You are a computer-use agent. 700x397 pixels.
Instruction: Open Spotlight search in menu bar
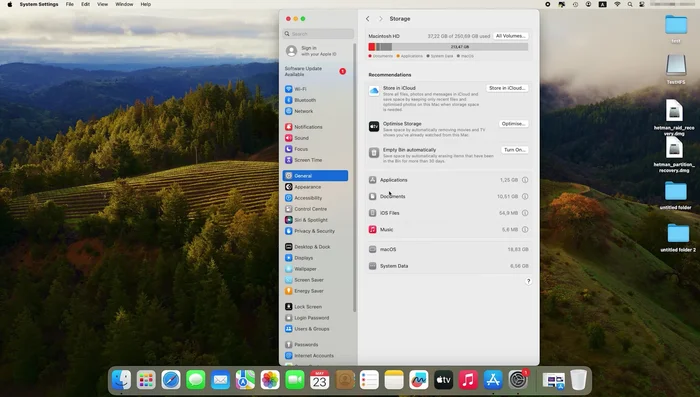(629, 4)
